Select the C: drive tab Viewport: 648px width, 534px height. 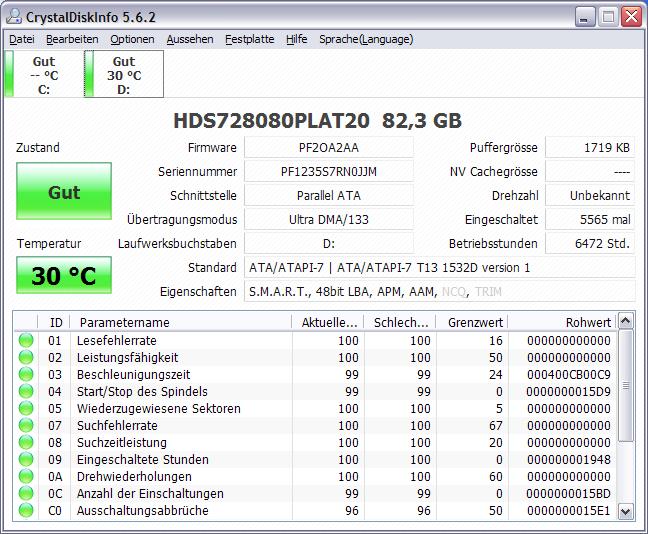(43, 74)
